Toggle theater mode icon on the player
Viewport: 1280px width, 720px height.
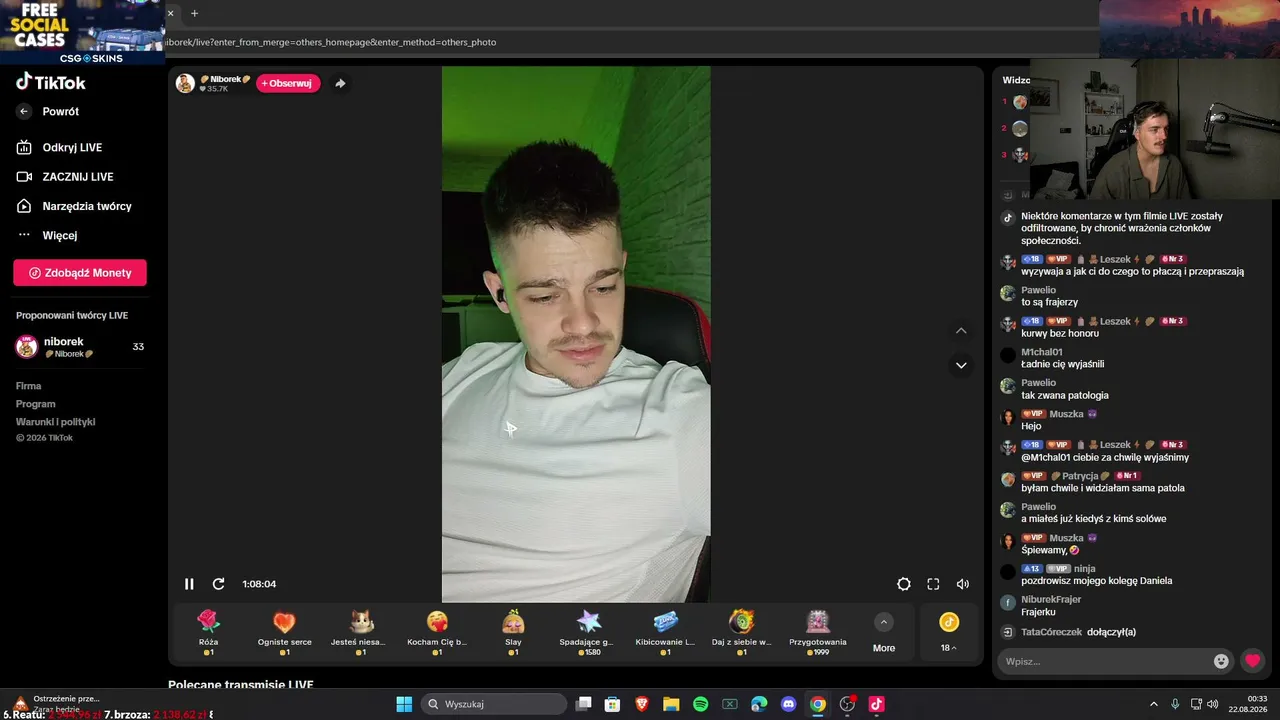tap(904, 584)
